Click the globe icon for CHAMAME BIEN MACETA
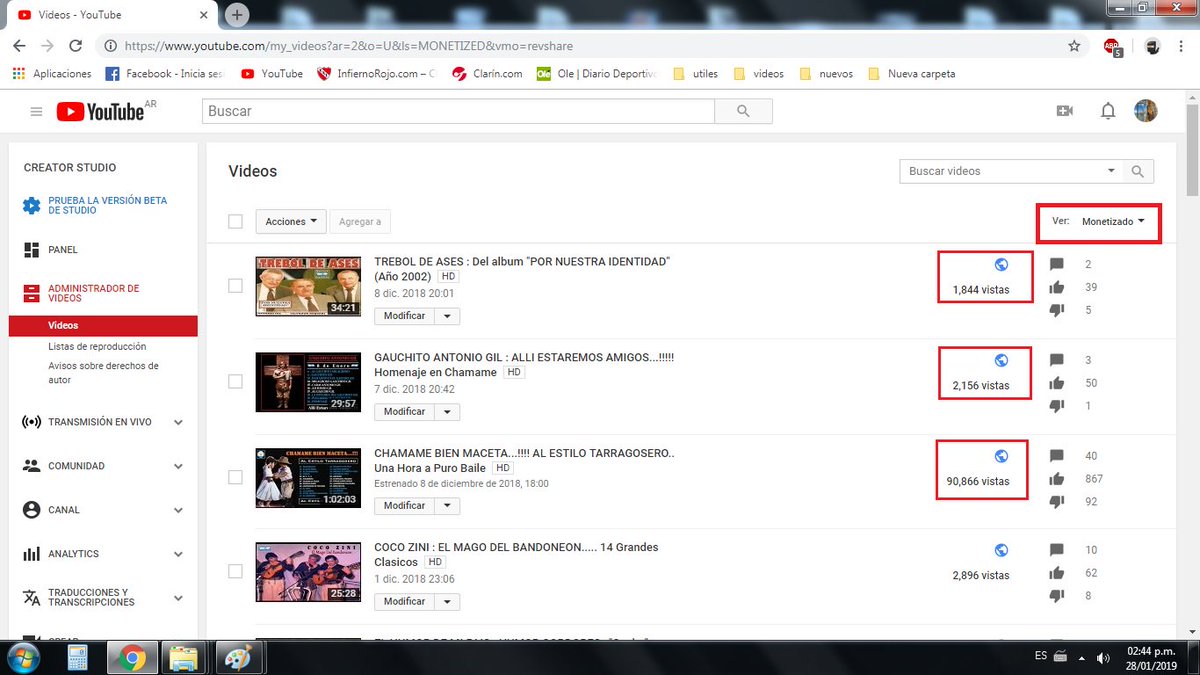The width and height of the screenshot is (1200, 675). pyautogui.click(x=1001, y=456)
